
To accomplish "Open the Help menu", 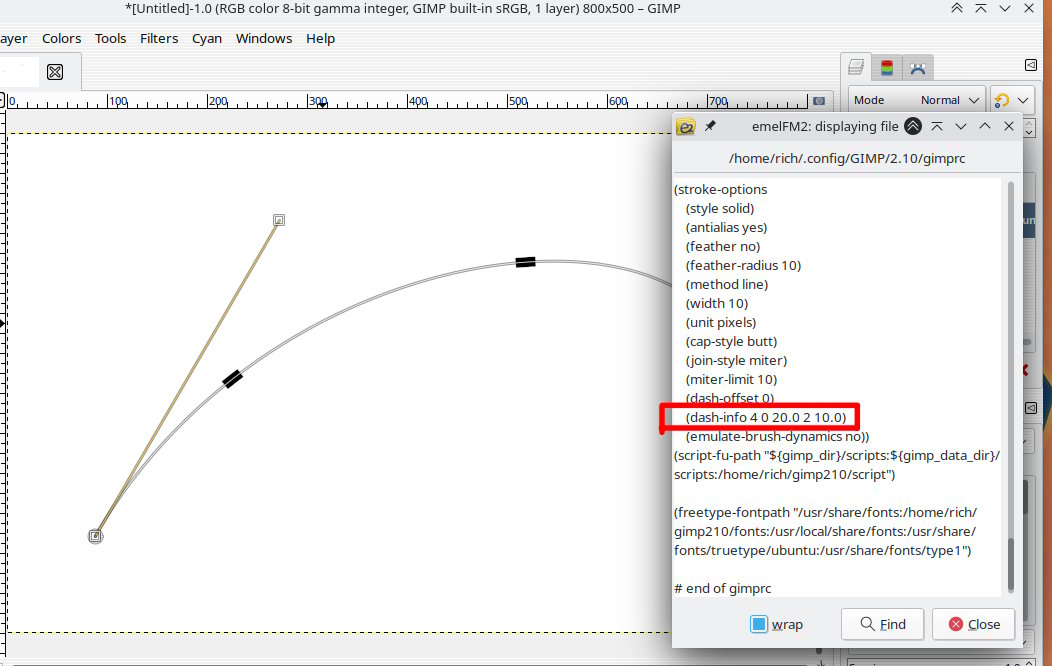I will (x=320, y=38).
